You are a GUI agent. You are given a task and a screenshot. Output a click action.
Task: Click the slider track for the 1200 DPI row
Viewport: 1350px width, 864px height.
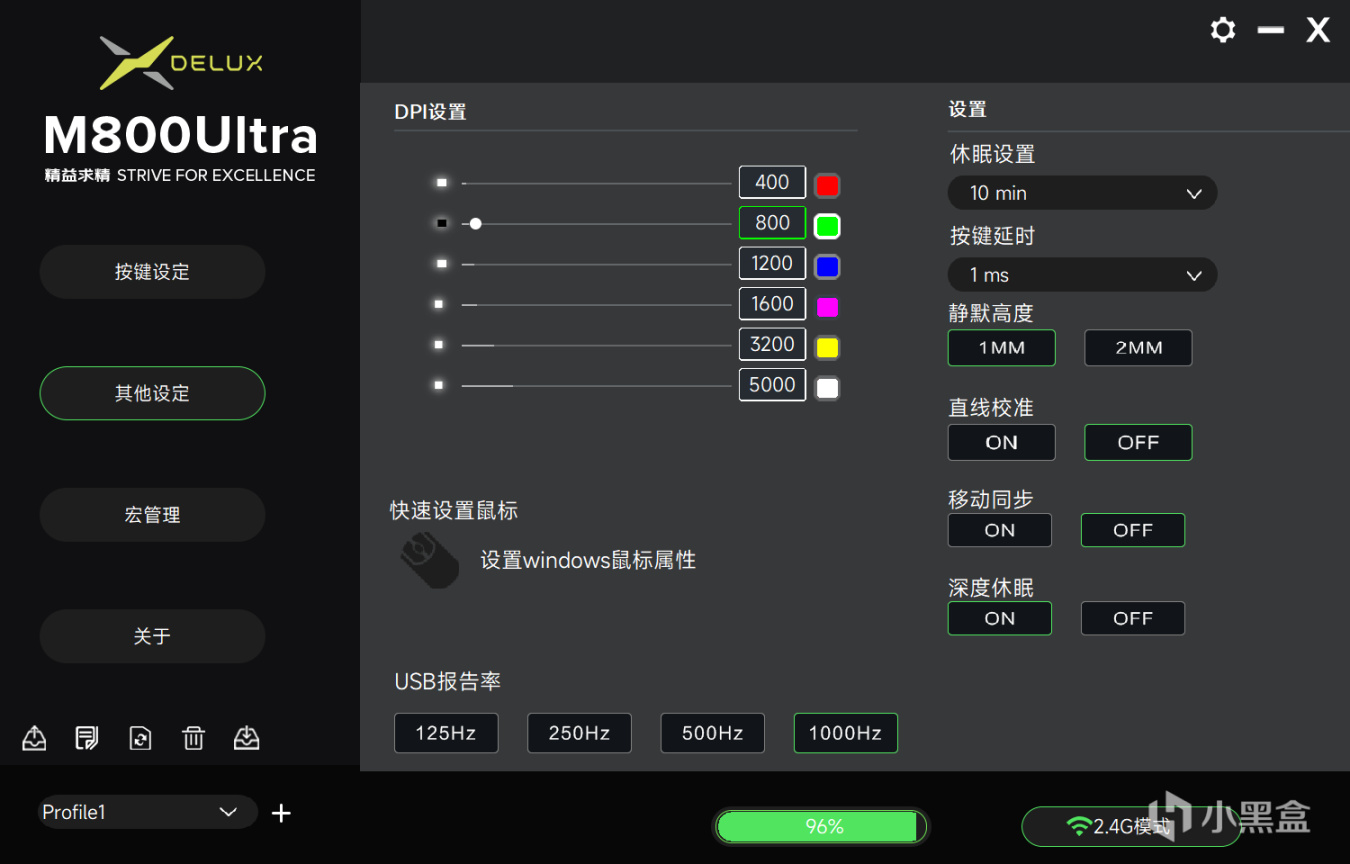point(596,265)
